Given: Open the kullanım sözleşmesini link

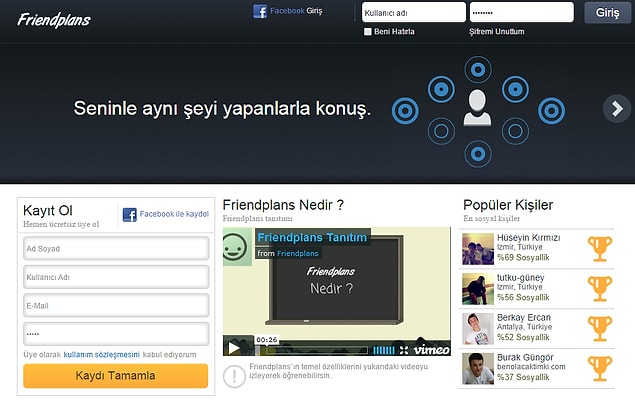Looking at the screenshot, I should [102, 354].
